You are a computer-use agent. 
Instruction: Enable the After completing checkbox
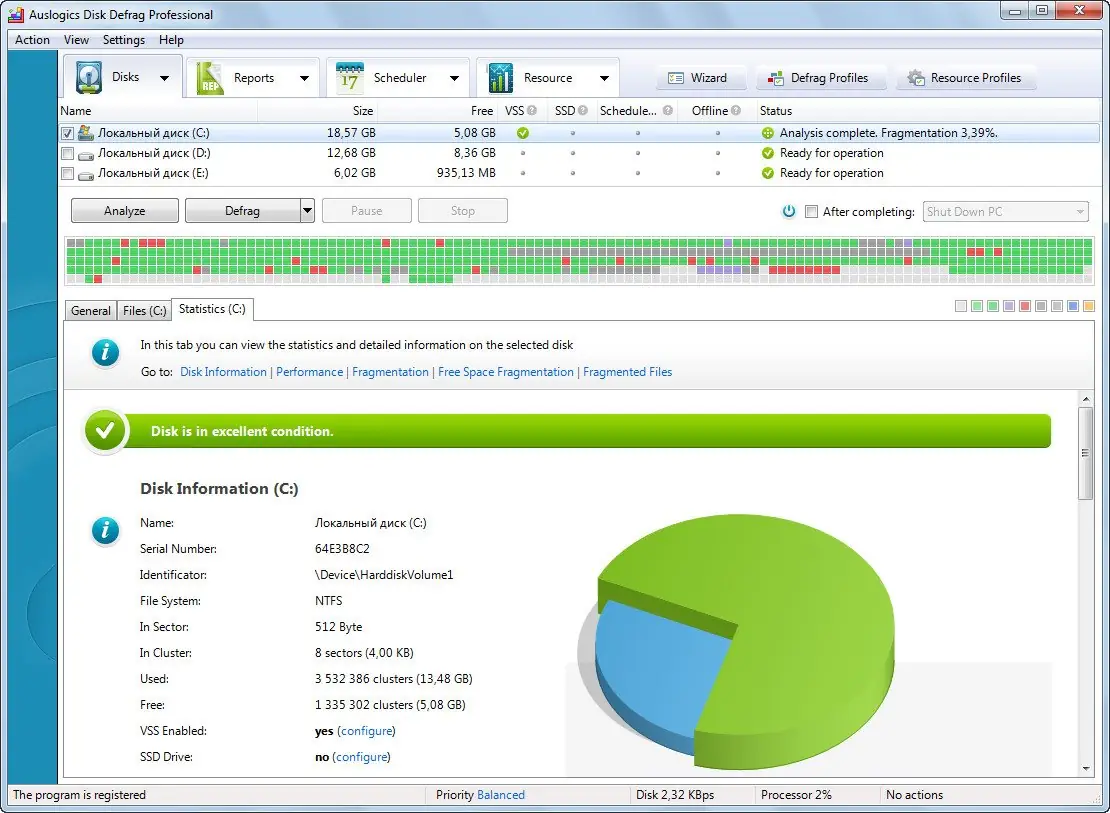(x=811, y=211)
